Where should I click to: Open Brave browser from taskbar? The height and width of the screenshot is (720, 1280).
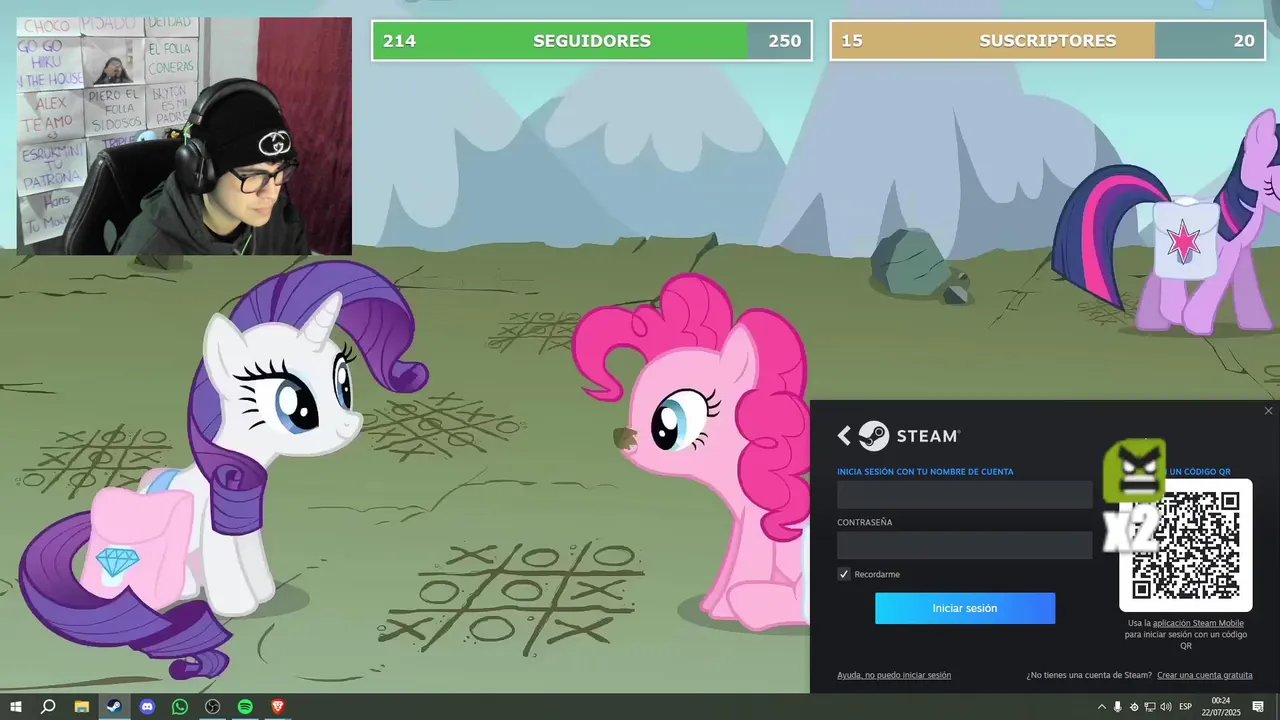pos(278,707)
